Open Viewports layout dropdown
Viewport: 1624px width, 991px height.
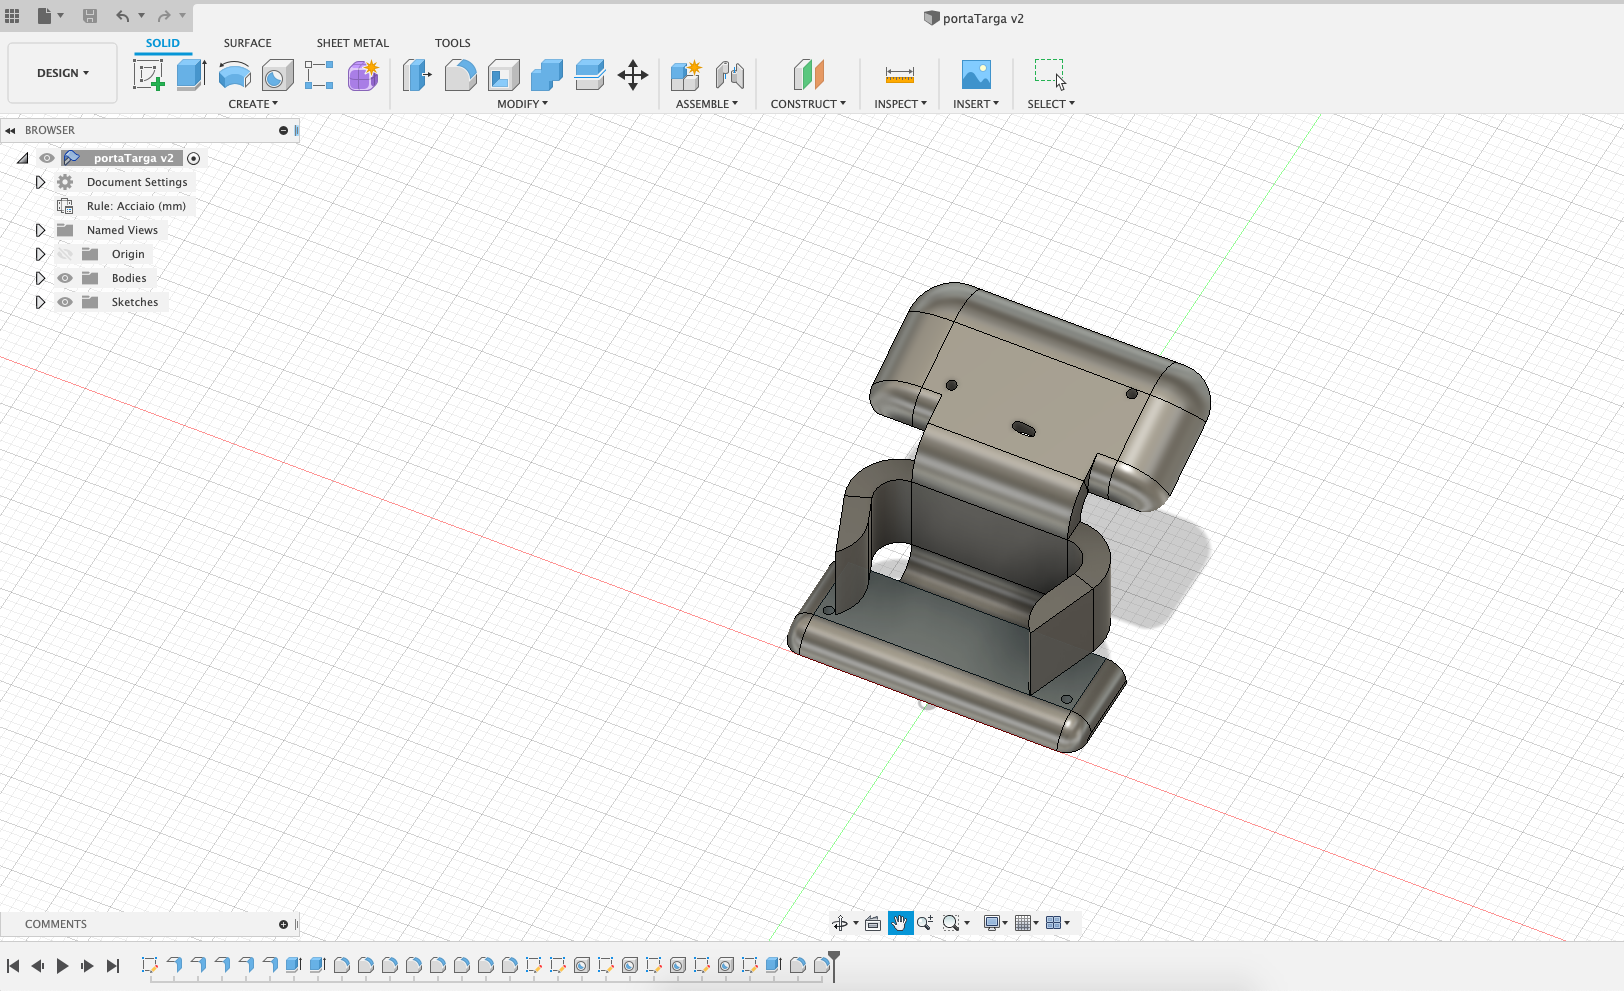click(1057, 923)
